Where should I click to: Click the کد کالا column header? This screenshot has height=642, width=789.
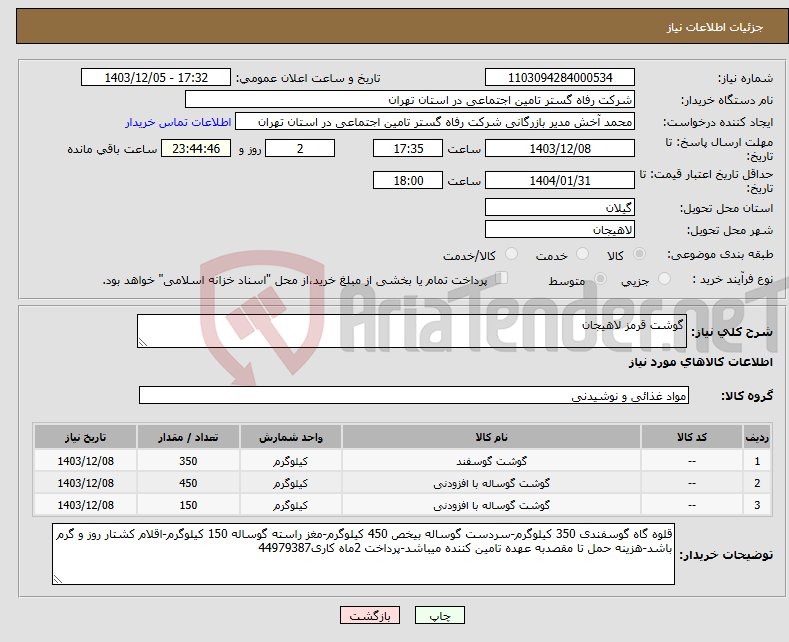692,437
